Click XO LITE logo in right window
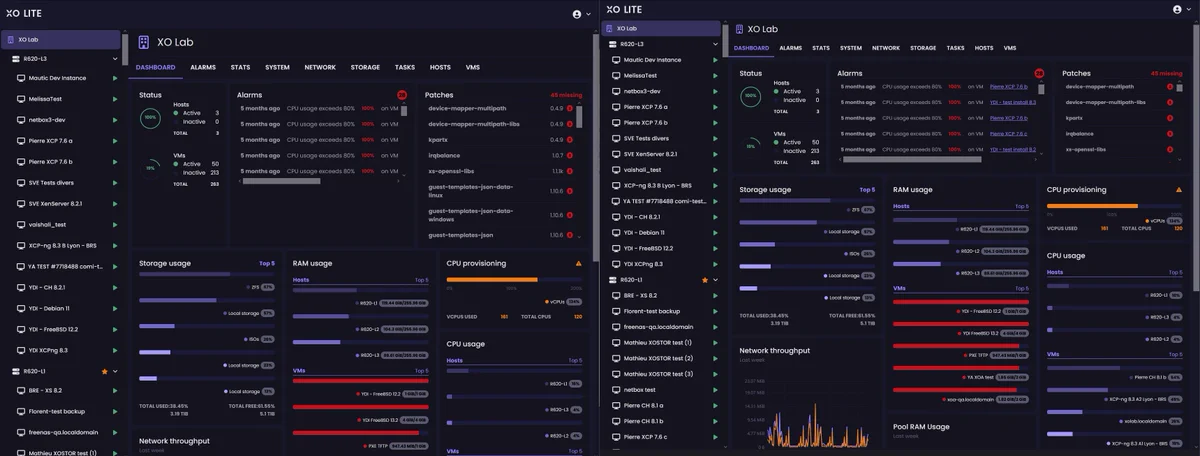 [624, 9]
